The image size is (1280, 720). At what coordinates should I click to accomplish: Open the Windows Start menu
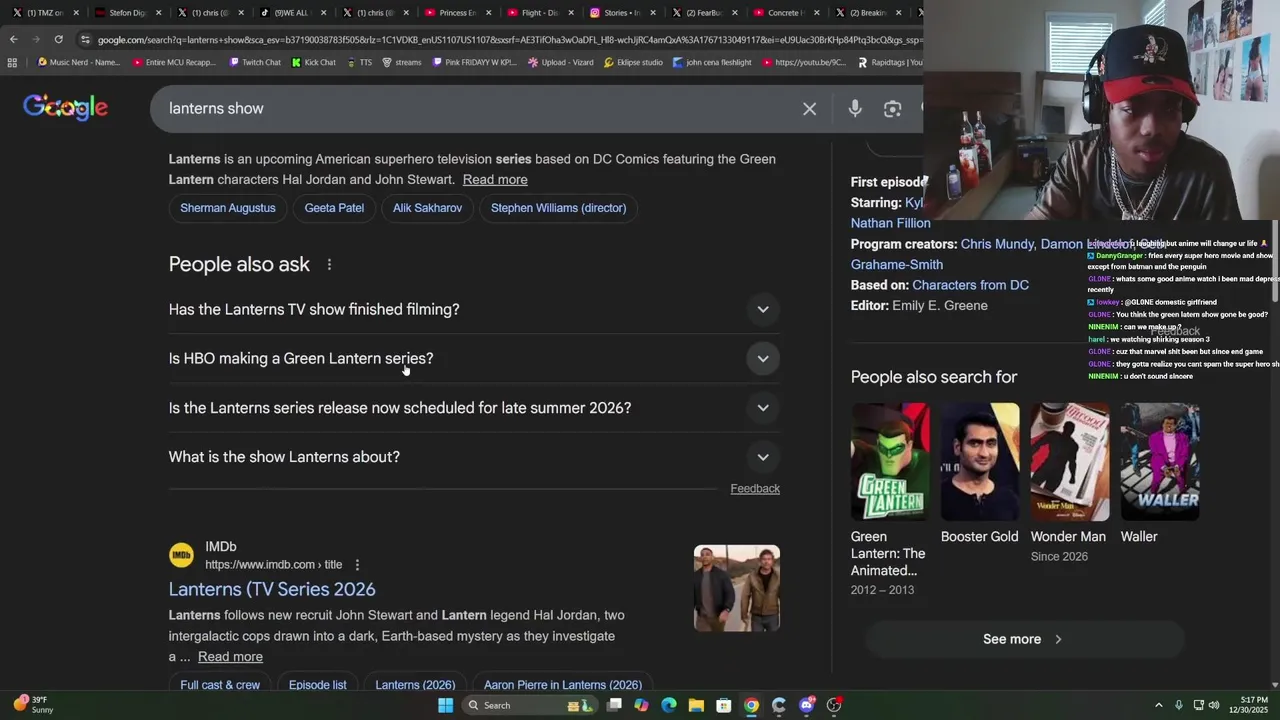pyautogui.click(x=446, y=705)
